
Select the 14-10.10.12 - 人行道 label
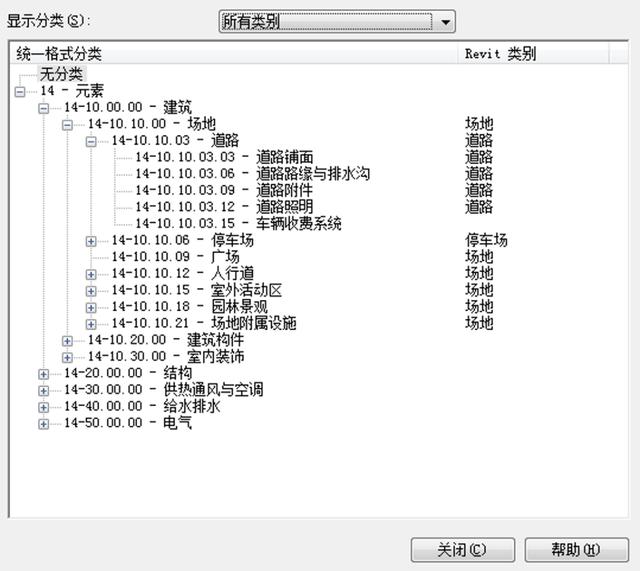pos(182,273)
